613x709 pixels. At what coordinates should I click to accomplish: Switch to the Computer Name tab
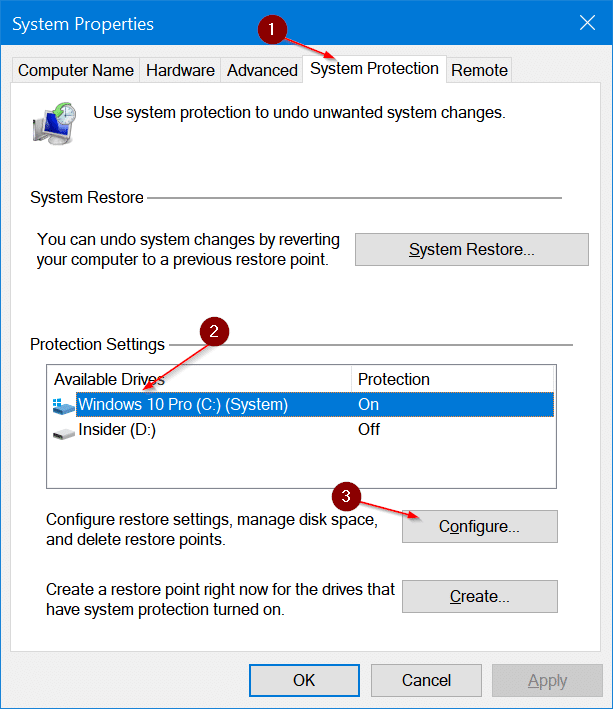[76, 70]
